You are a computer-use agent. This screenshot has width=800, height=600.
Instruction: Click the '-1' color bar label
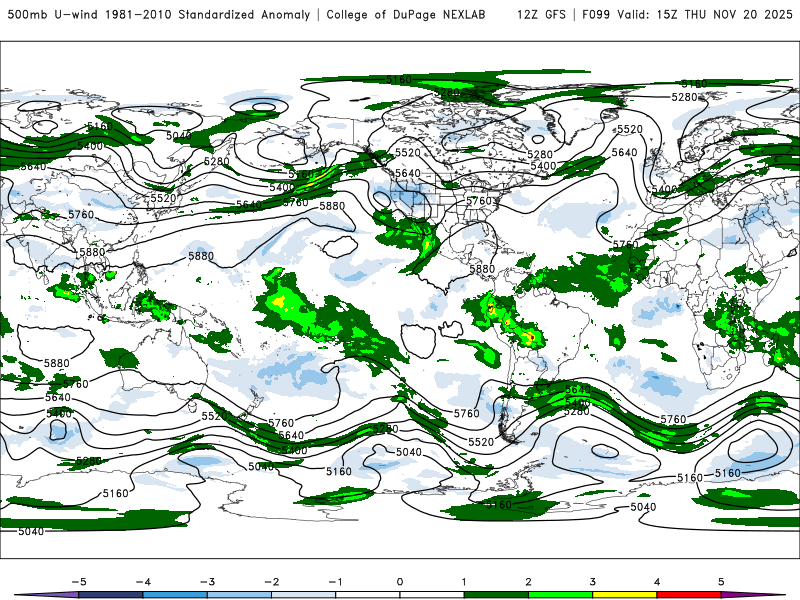coord(335,582)
